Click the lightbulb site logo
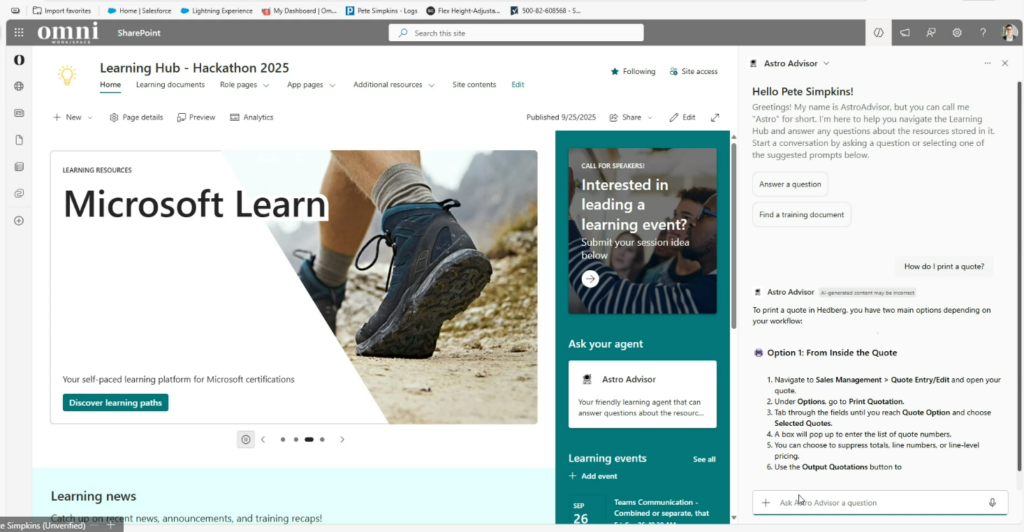 67,75
